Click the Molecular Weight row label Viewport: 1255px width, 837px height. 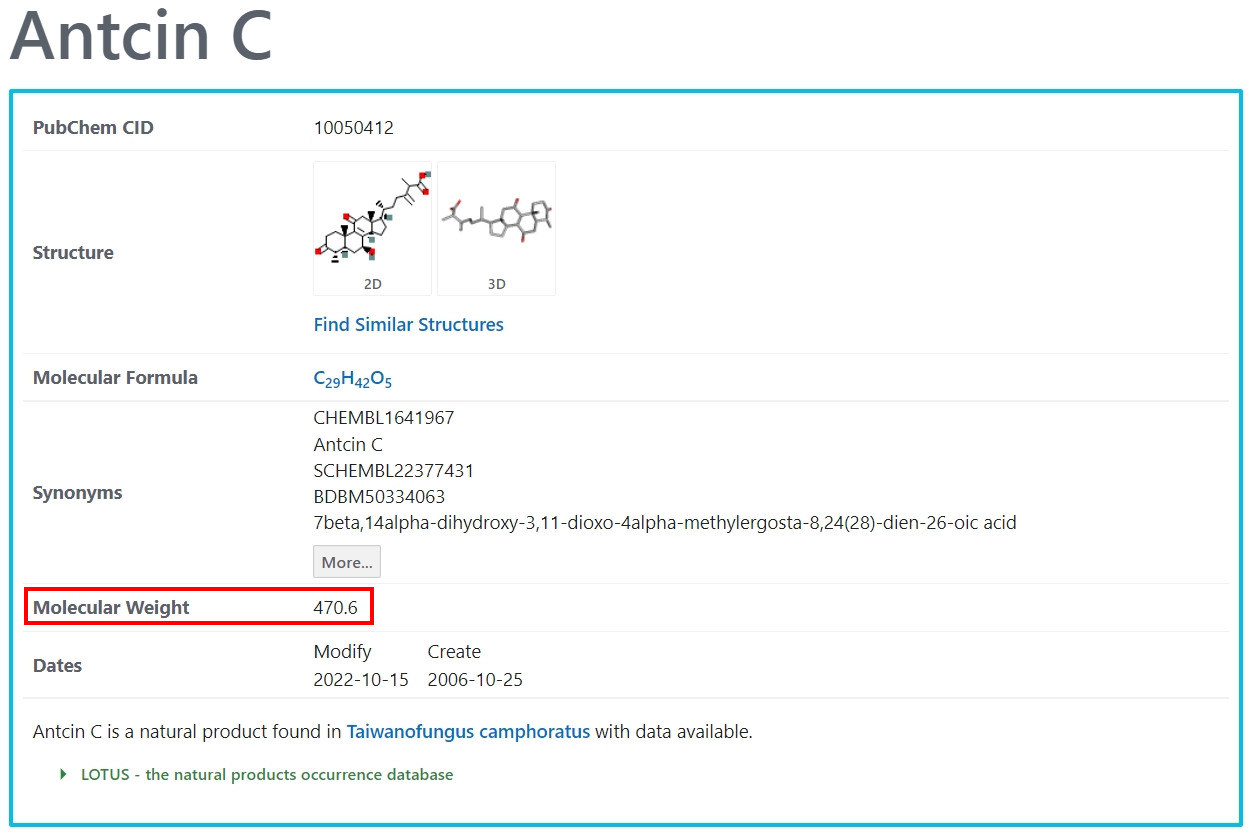click(111, 608)
